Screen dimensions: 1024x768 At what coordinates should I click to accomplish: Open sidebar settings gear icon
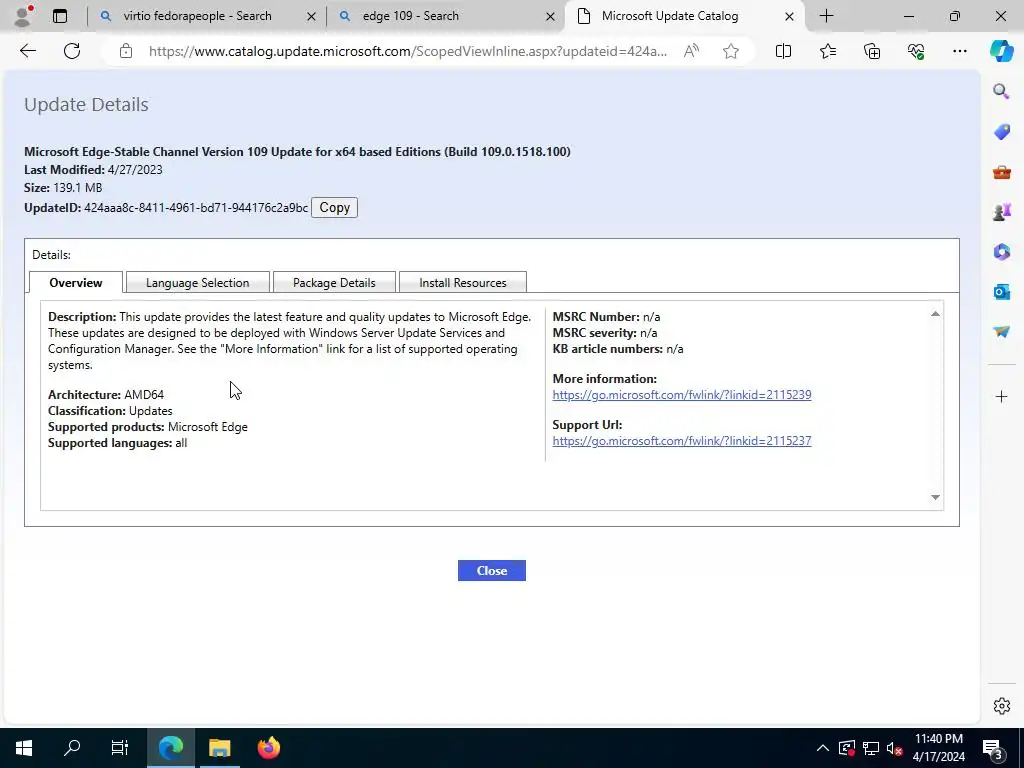1001,706
